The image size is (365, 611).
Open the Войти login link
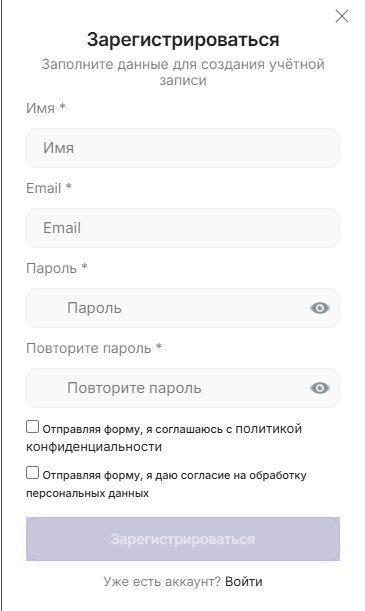coord(243,581)
